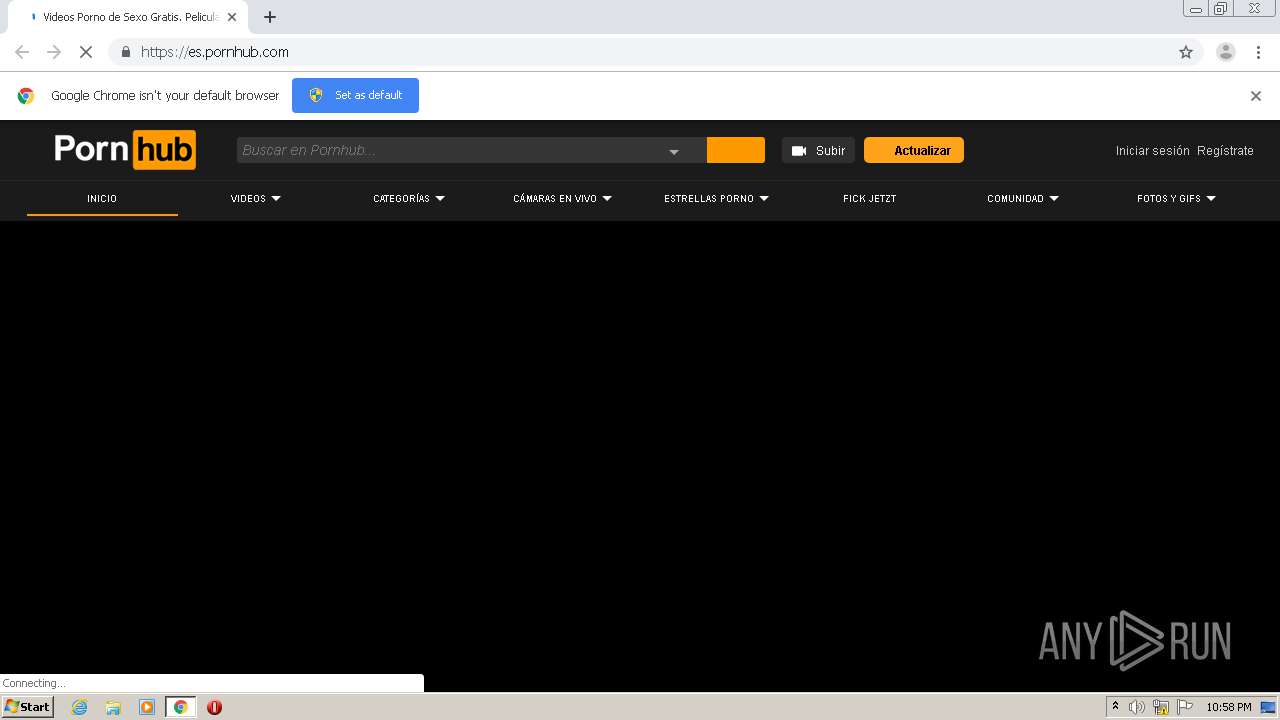
Task: Click network status tray icon
Action: coord(1161,707)
